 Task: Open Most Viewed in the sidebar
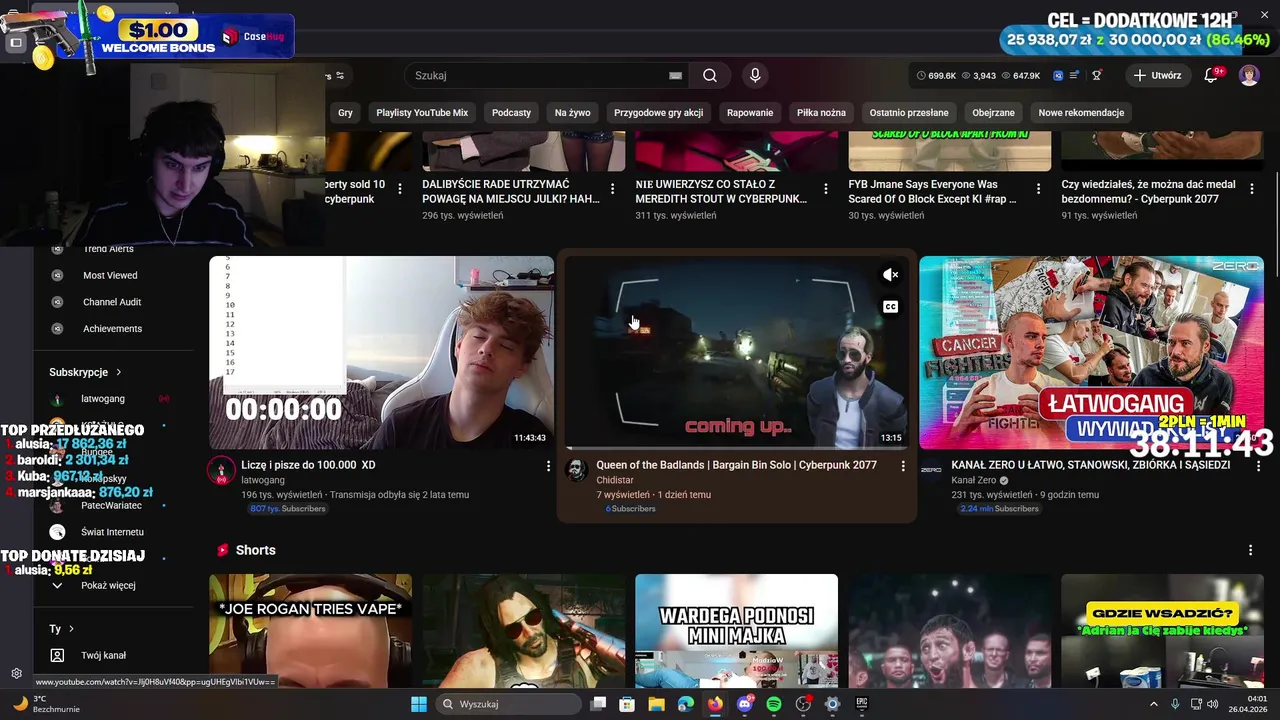tap(110, 275)
